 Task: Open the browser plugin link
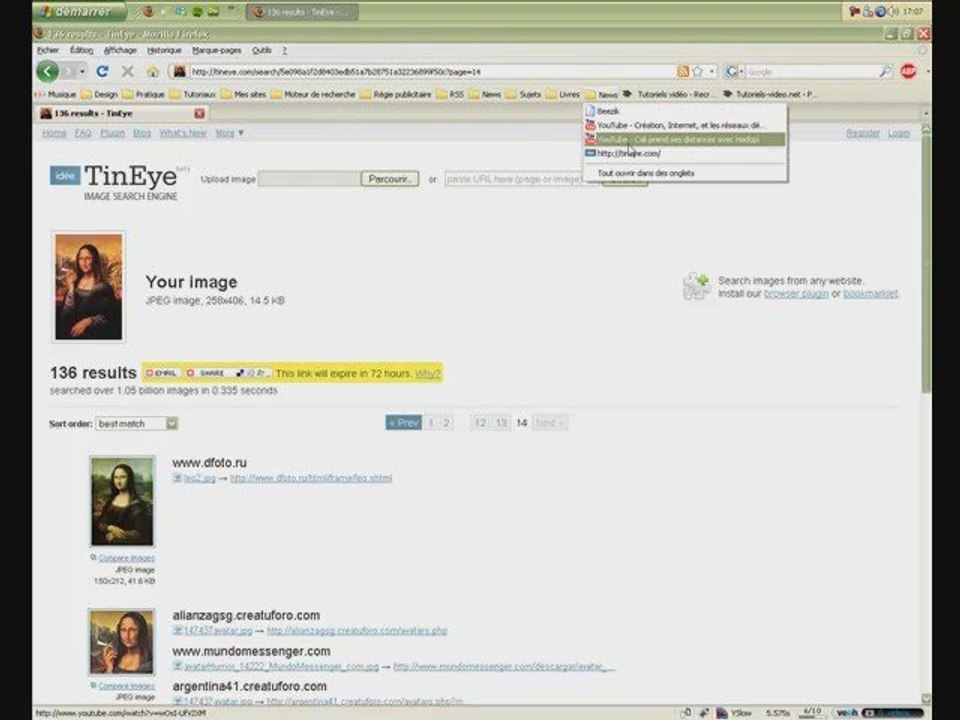[796, 294]
